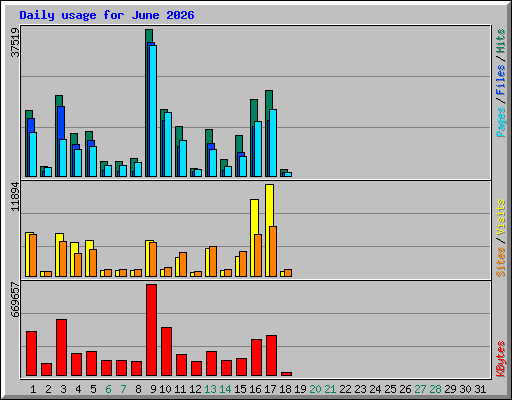This screenshot has height=400, width=512.
Task: Click the Sites legend label
Action: click(500, 262)
